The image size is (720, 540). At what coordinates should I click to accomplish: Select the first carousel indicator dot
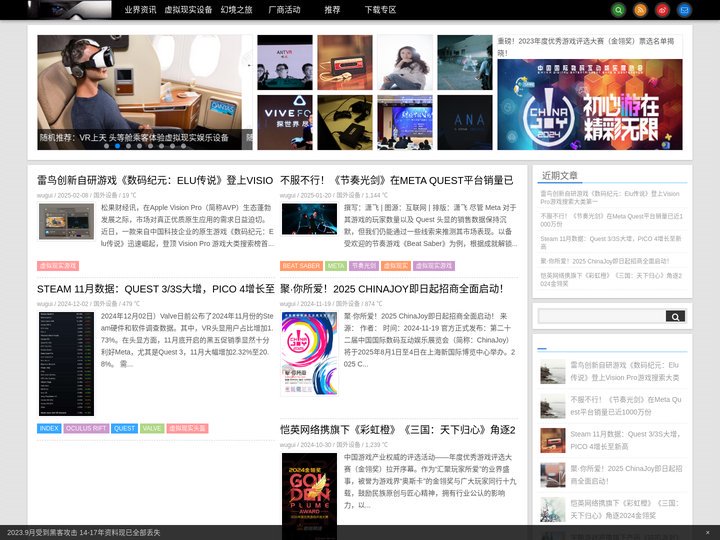tap(107, 146)
